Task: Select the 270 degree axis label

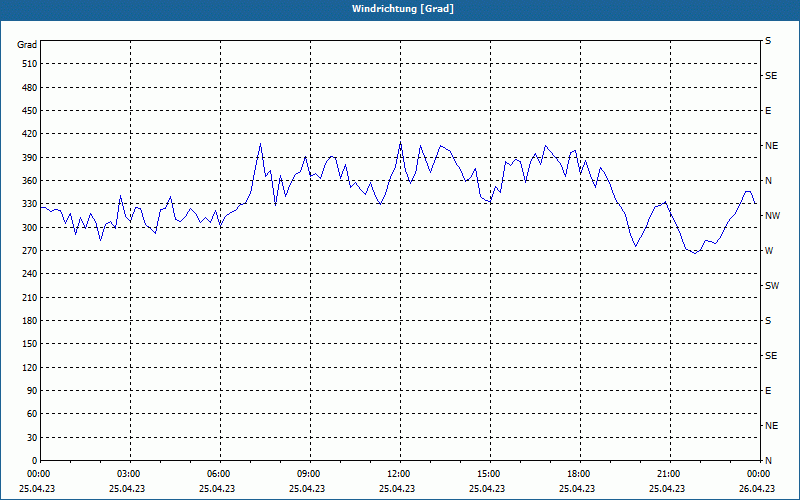Action: pos(29,251)
